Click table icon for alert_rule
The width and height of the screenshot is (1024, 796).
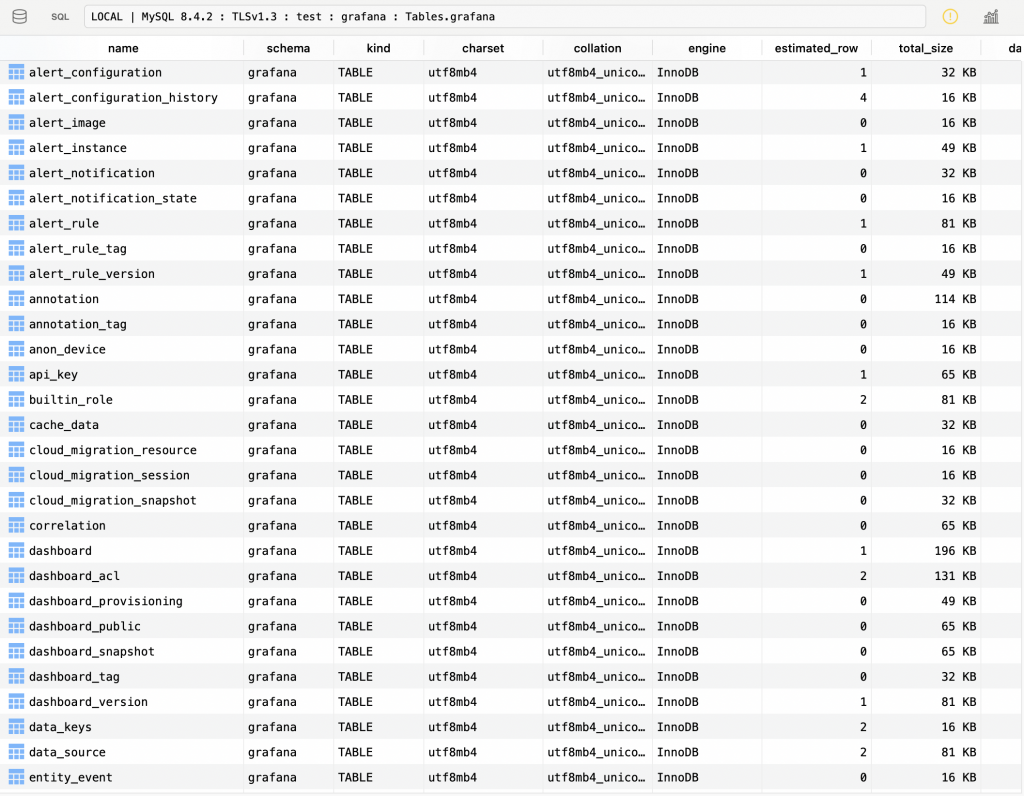click(x=16, y=223)
